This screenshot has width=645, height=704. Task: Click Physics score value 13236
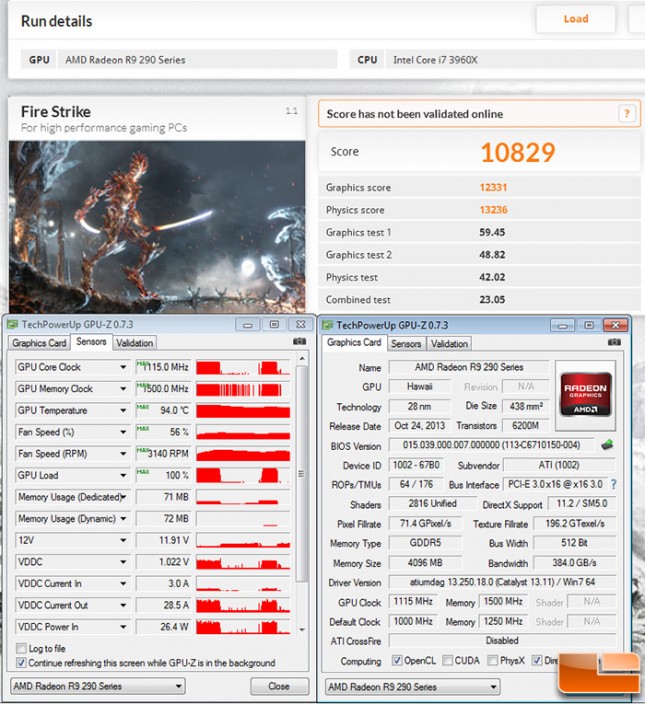[x=493, y=210]
